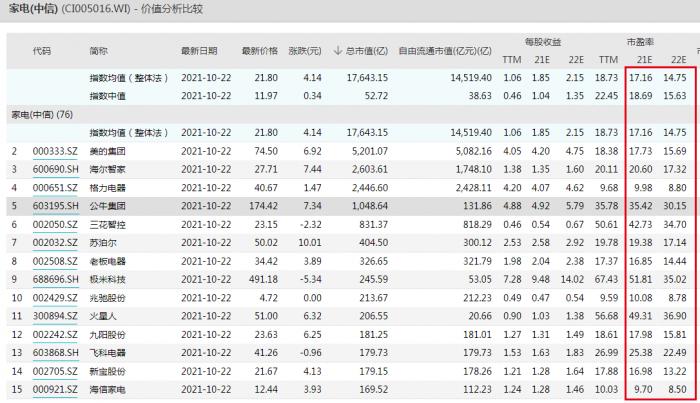
Task: Sort by the 涨跌(元) column header
Action: point(305,51)
